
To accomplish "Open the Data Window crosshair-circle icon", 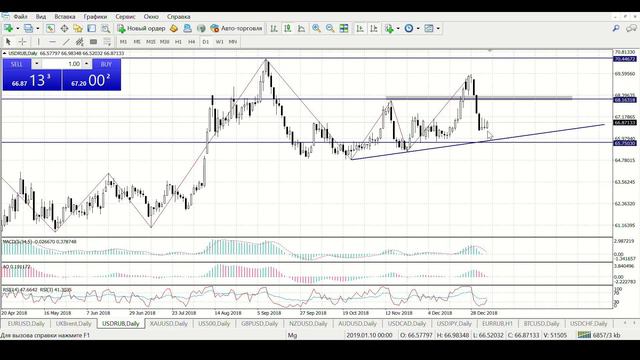I will 64,28.
